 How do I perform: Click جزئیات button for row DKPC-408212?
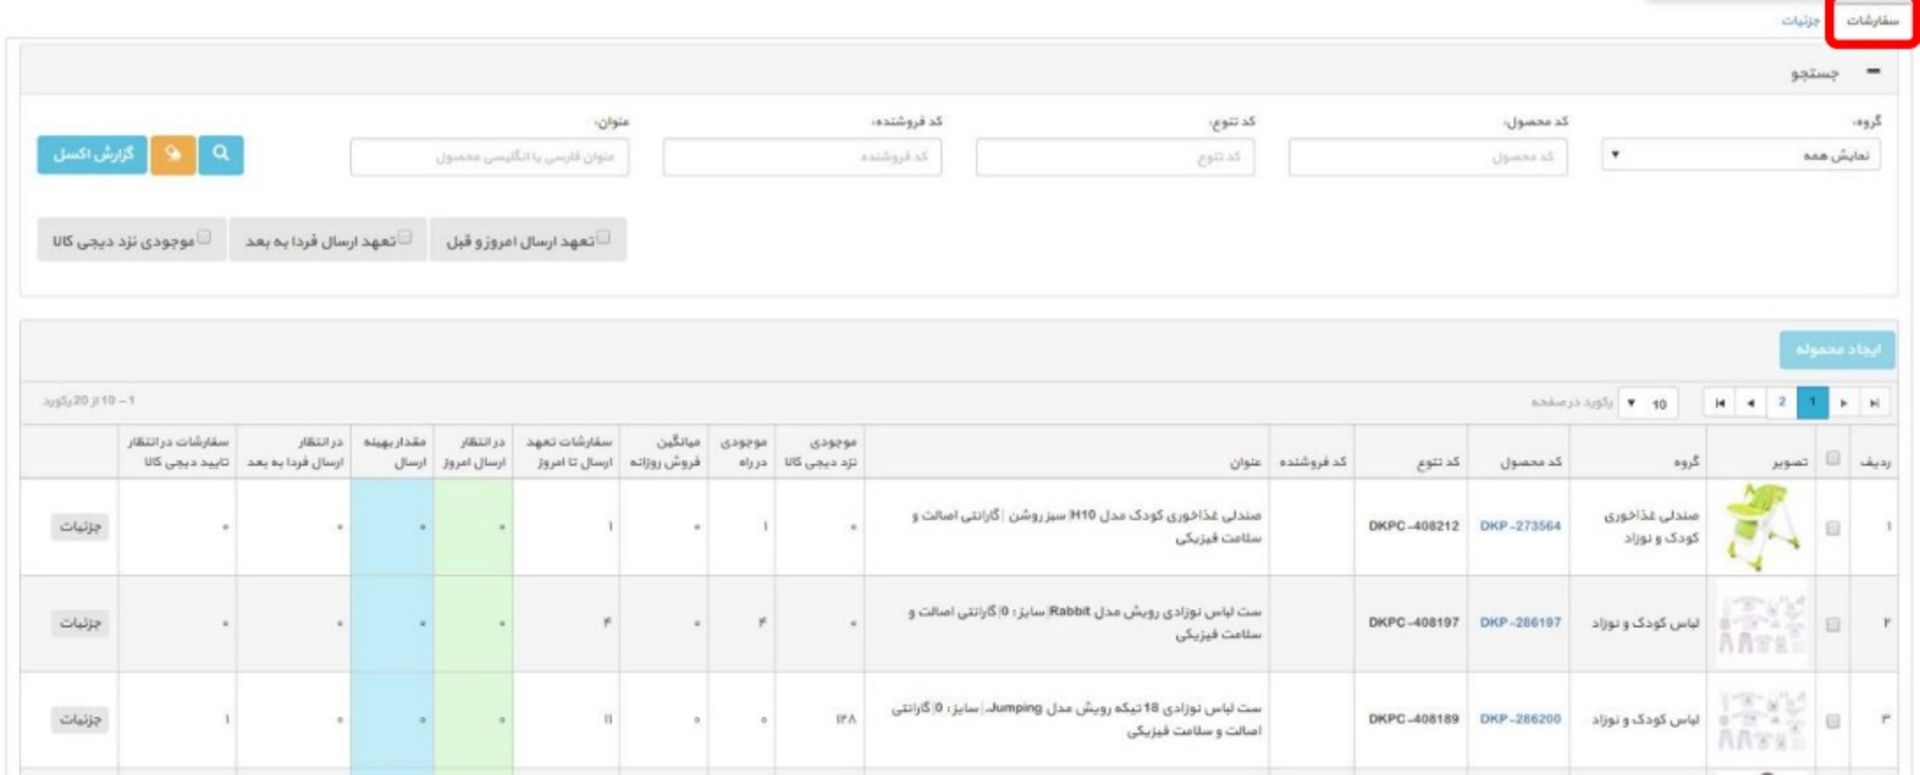coord(80,526)
